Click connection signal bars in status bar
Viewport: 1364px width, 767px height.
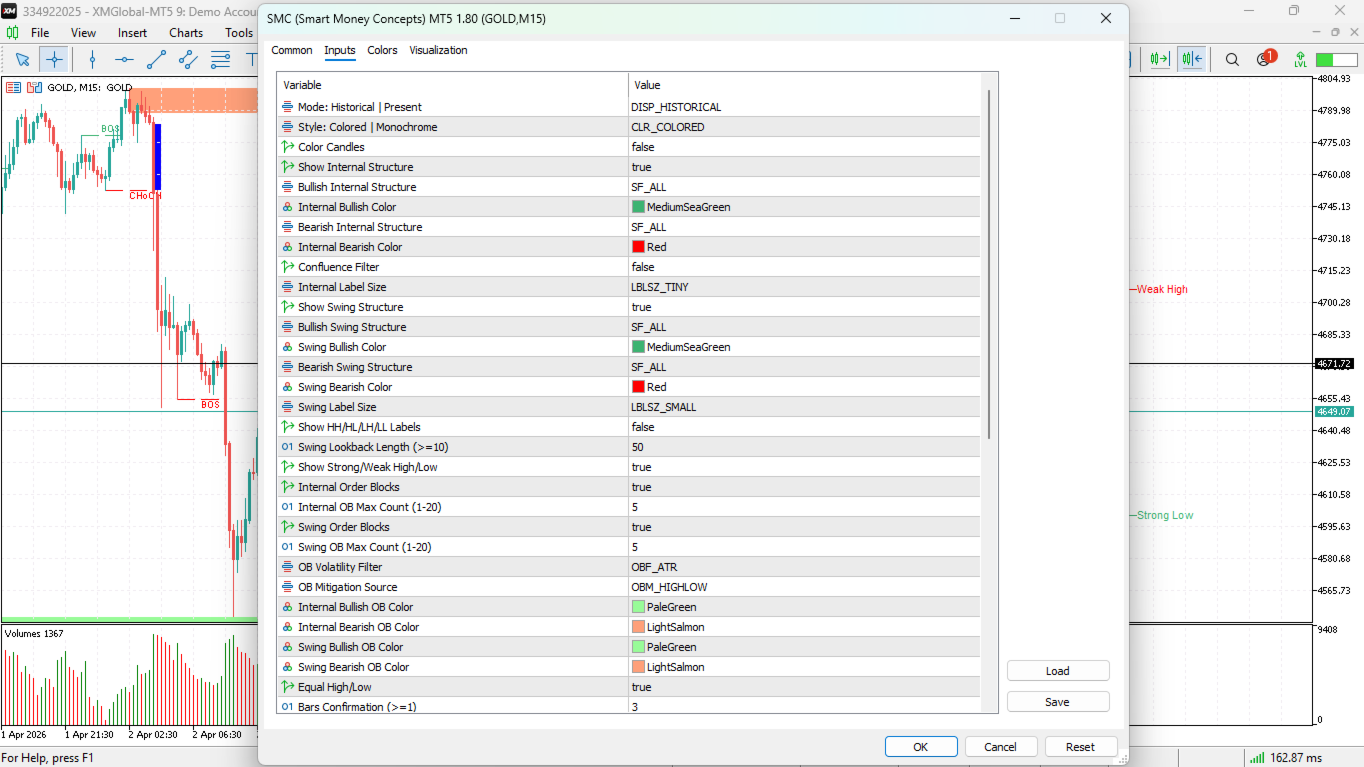[x=1257, y=757]
